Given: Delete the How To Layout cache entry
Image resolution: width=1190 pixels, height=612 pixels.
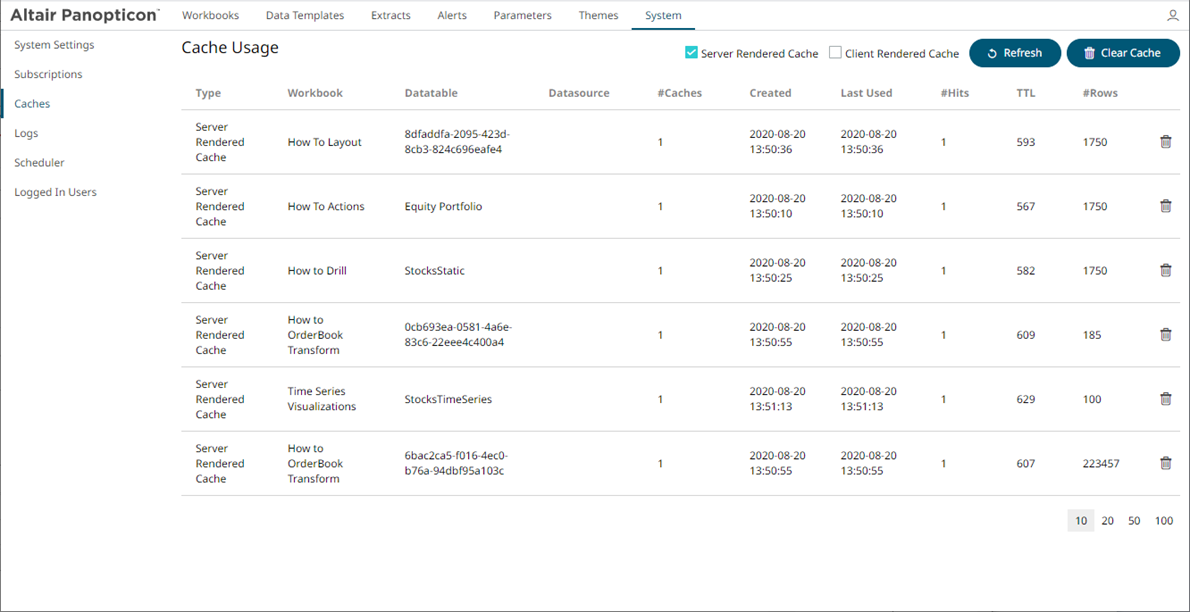Looking at the screenshot, I should coord(1165,142).
